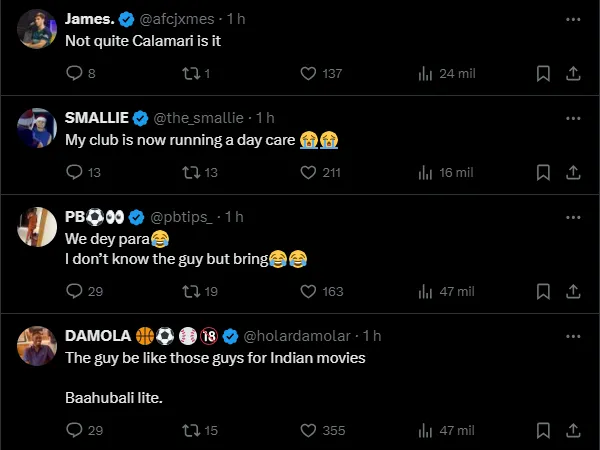Retweet SMALLIE's day care tweet
The height and width of the screenshot is (450, 600).
coord(189,172)
